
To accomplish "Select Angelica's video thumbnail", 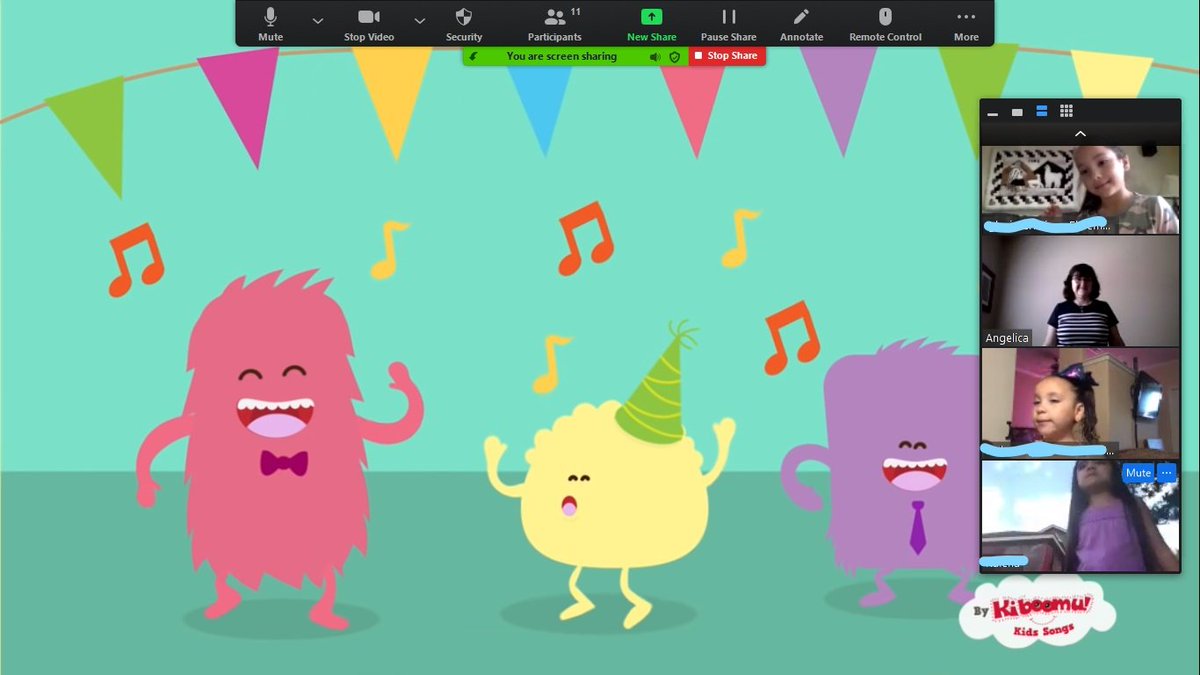I will [x=1080, y=291].
